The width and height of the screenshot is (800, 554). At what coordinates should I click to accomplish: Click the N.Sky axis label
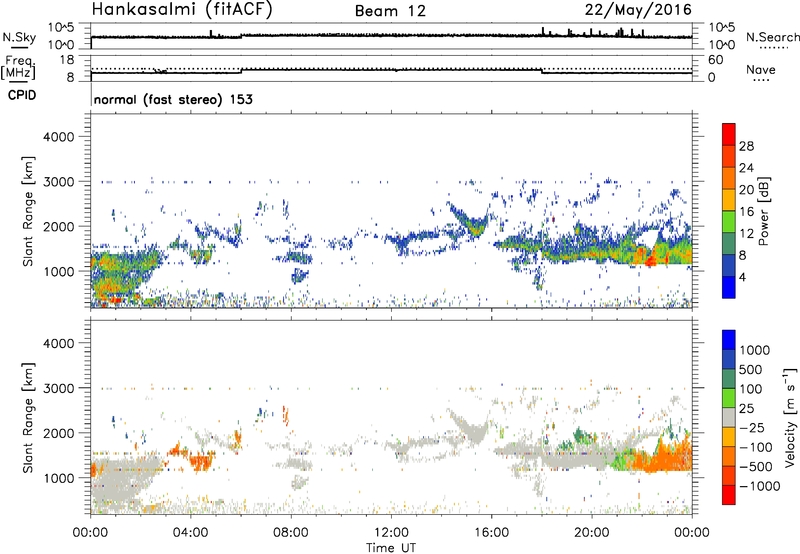tap(19, 37)
